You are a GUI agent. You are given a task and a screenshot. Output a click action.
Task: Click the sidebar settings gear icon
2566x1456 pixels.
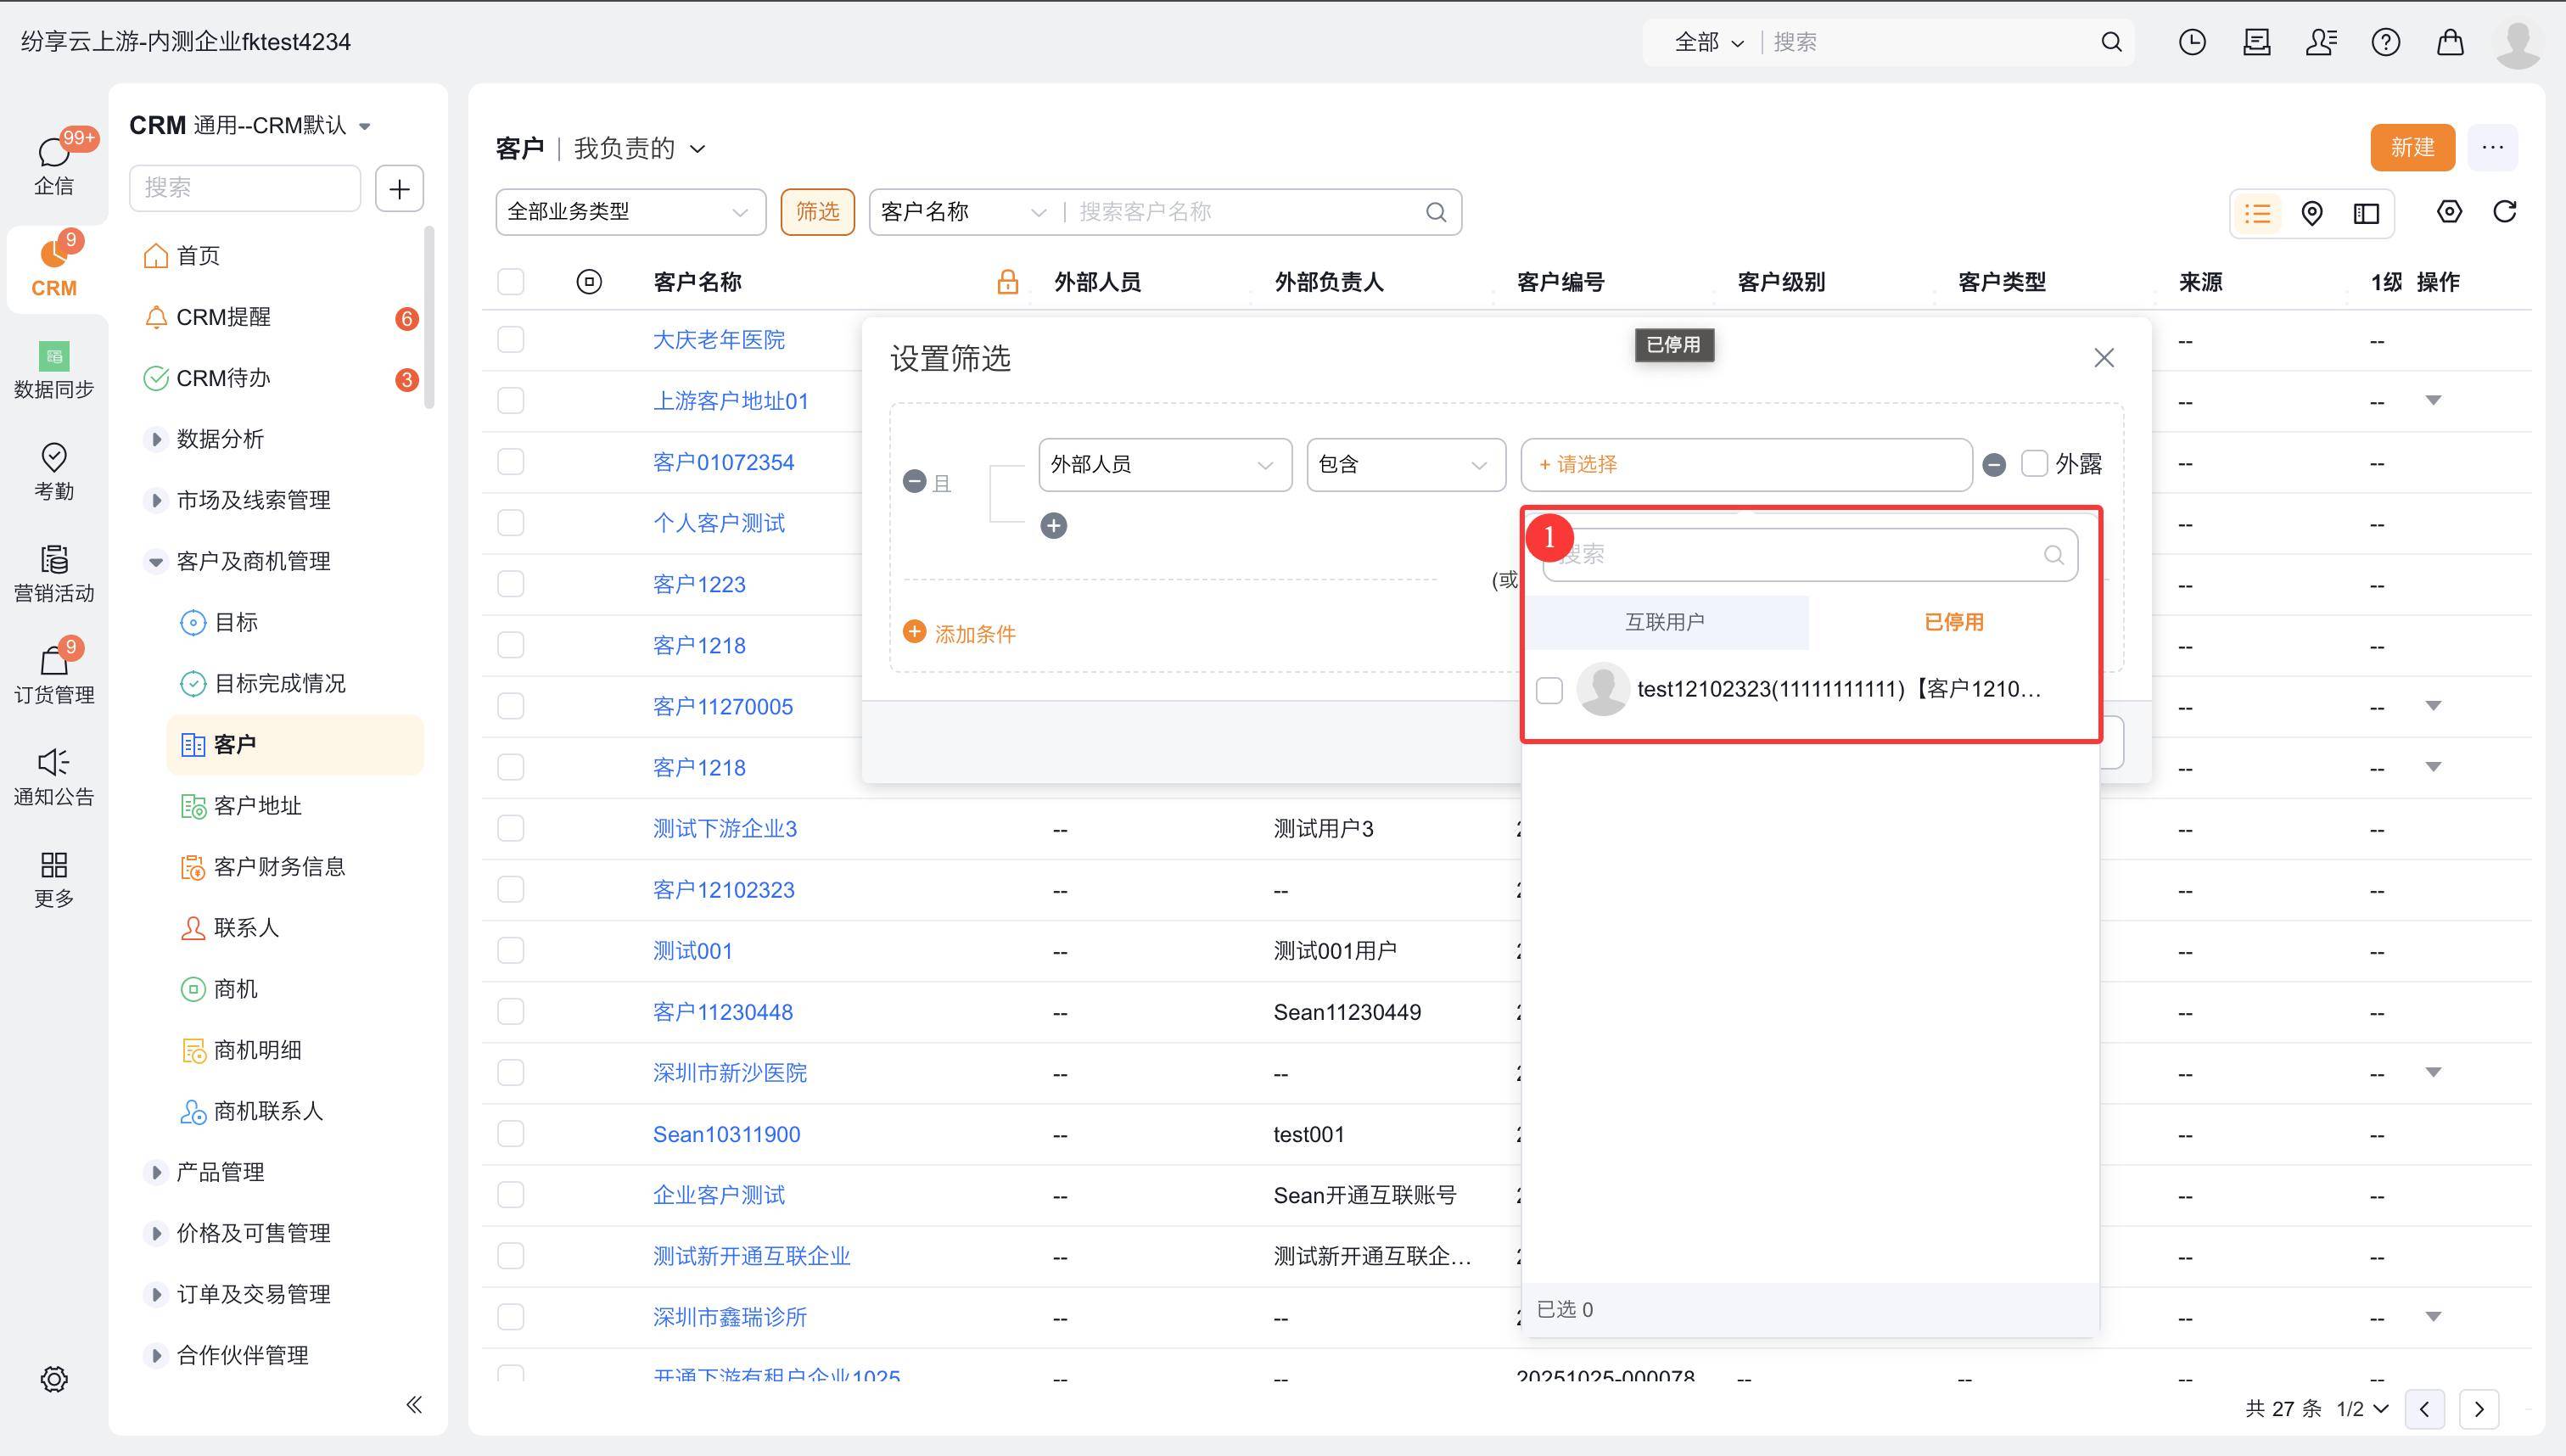pyautogui.click(x=54, y=1379)
